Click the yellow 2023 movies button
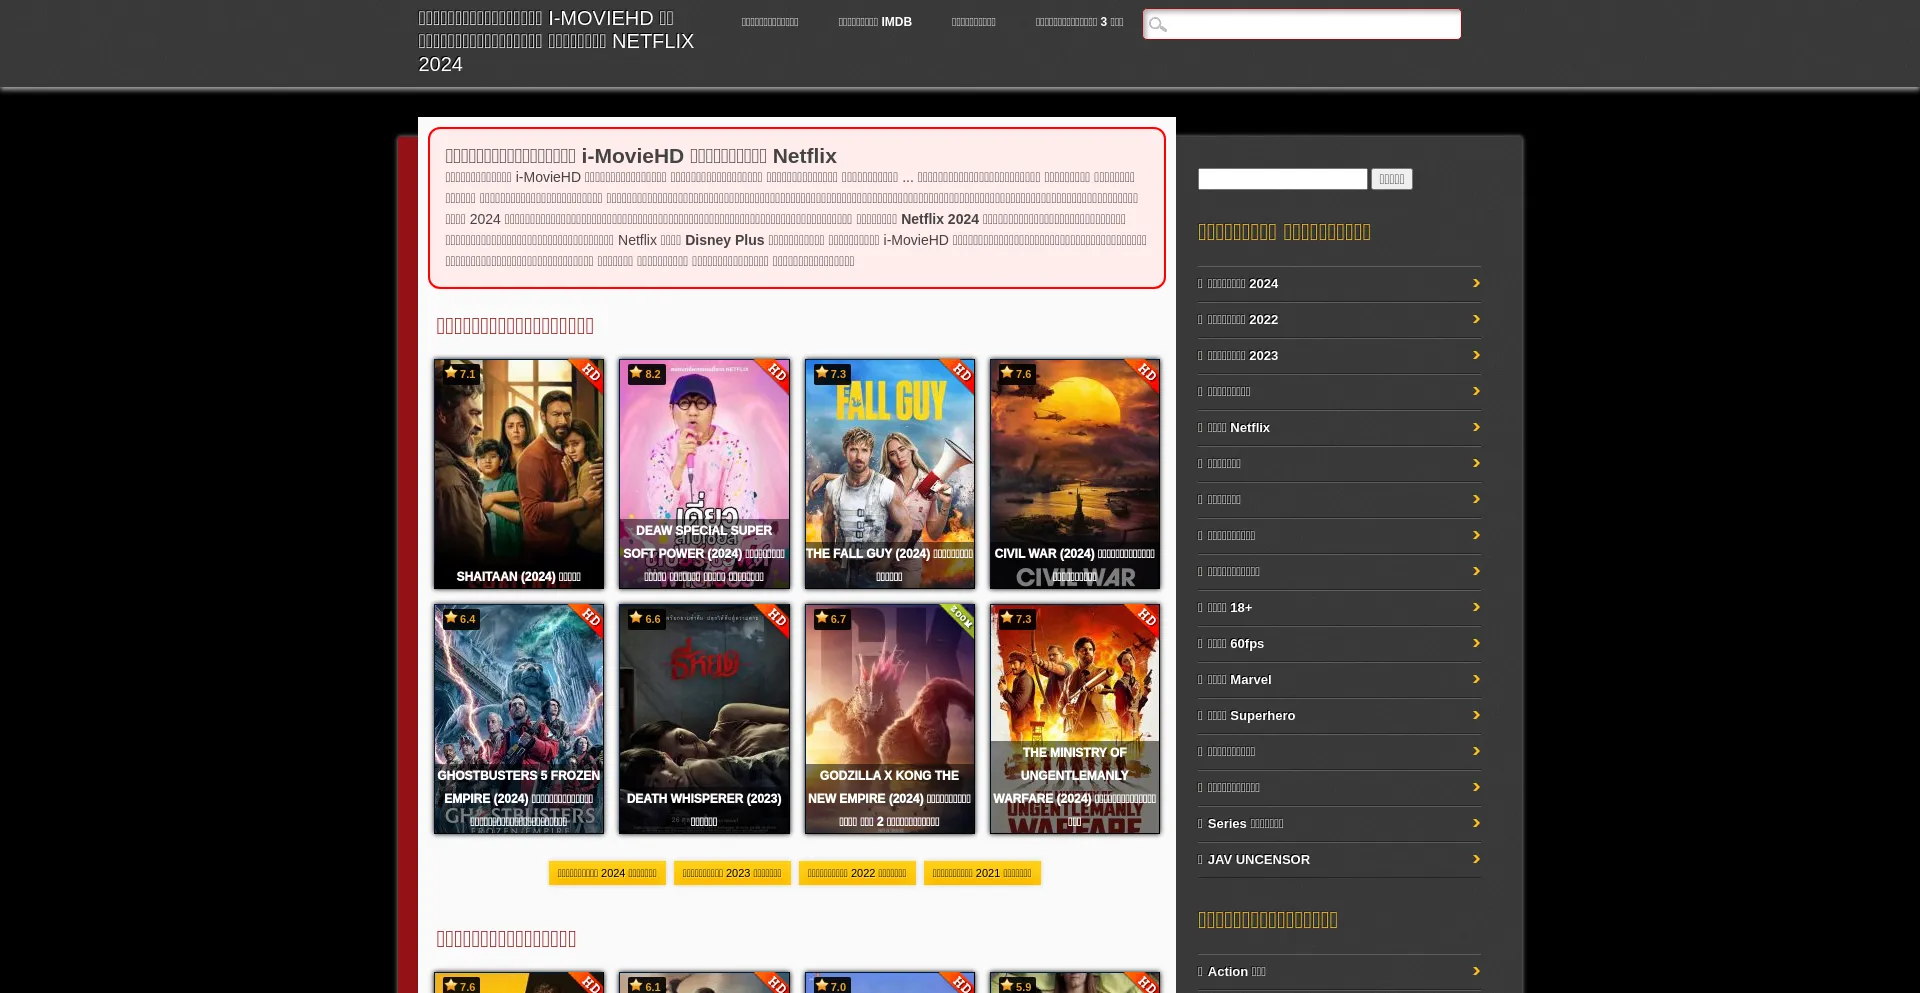The width and height of the screenshot is (1920, 993). [x=732, y=873]
